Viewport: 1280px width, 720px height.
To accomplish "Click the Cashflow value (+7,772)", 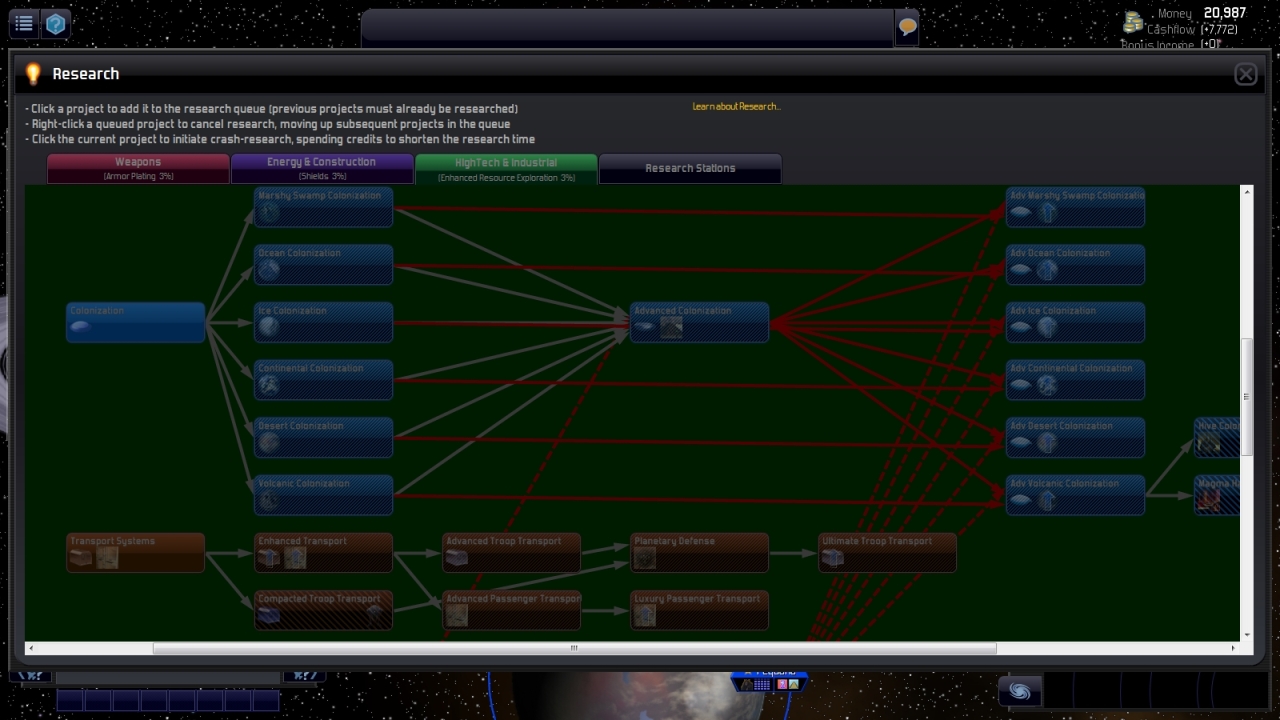I will (x=1220, y=30).
